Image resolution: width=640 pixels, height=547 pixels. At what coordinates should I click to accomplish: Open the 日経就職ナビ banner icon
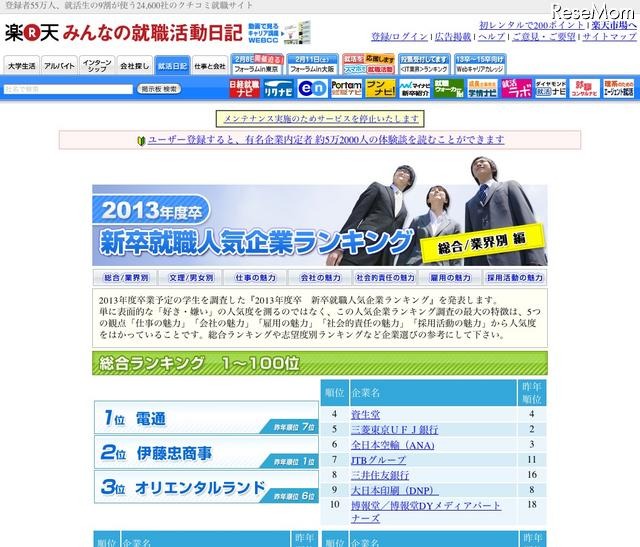click(x=244, y=88)
